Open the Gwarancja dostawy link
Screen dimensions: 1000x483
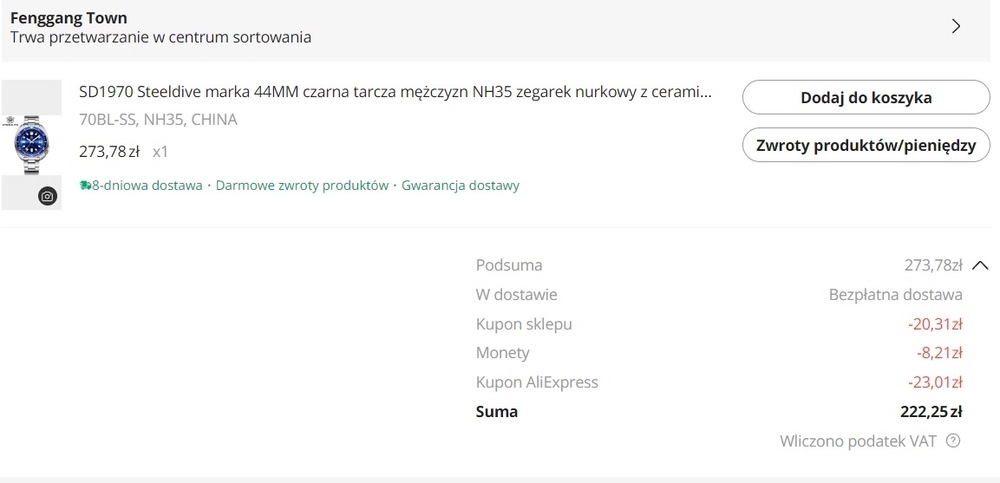click(460, 185)
